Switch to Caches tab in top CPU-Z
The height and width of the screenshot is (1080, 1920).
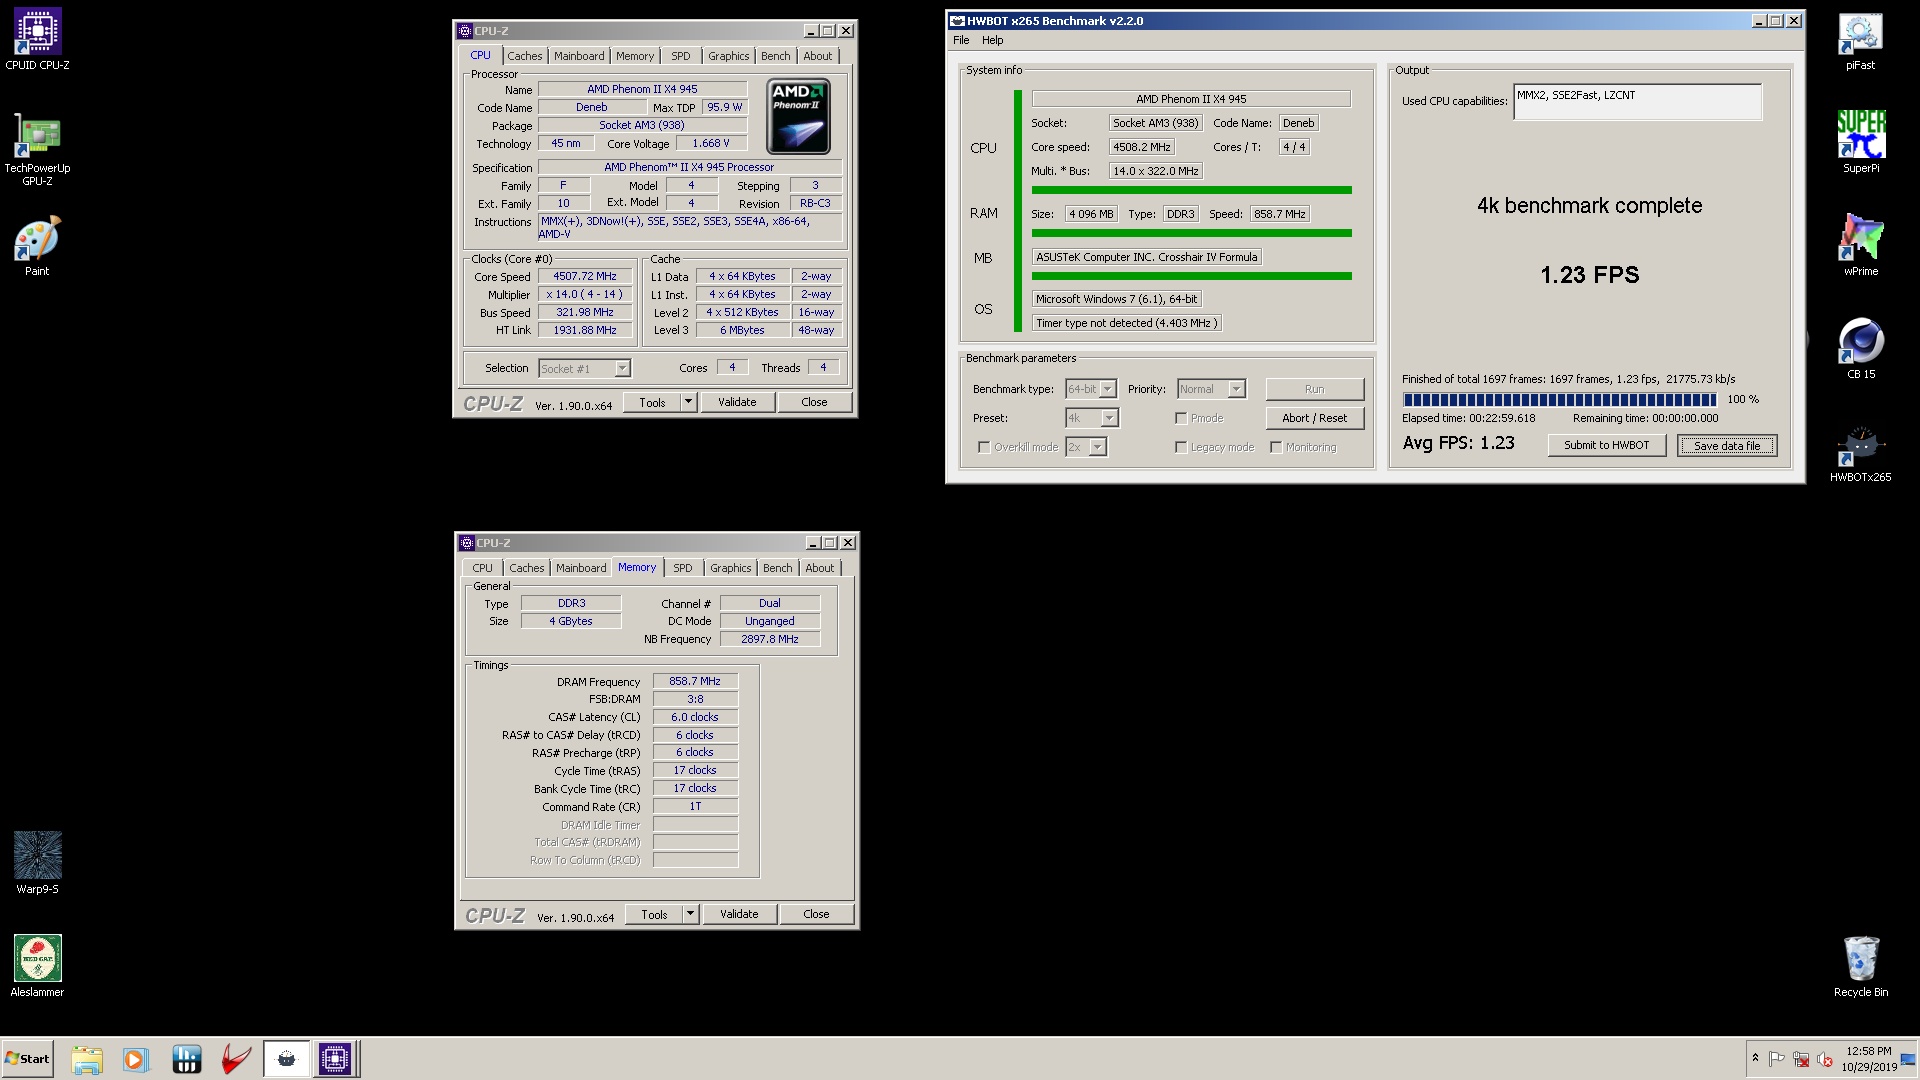click(x=524, y=56)
